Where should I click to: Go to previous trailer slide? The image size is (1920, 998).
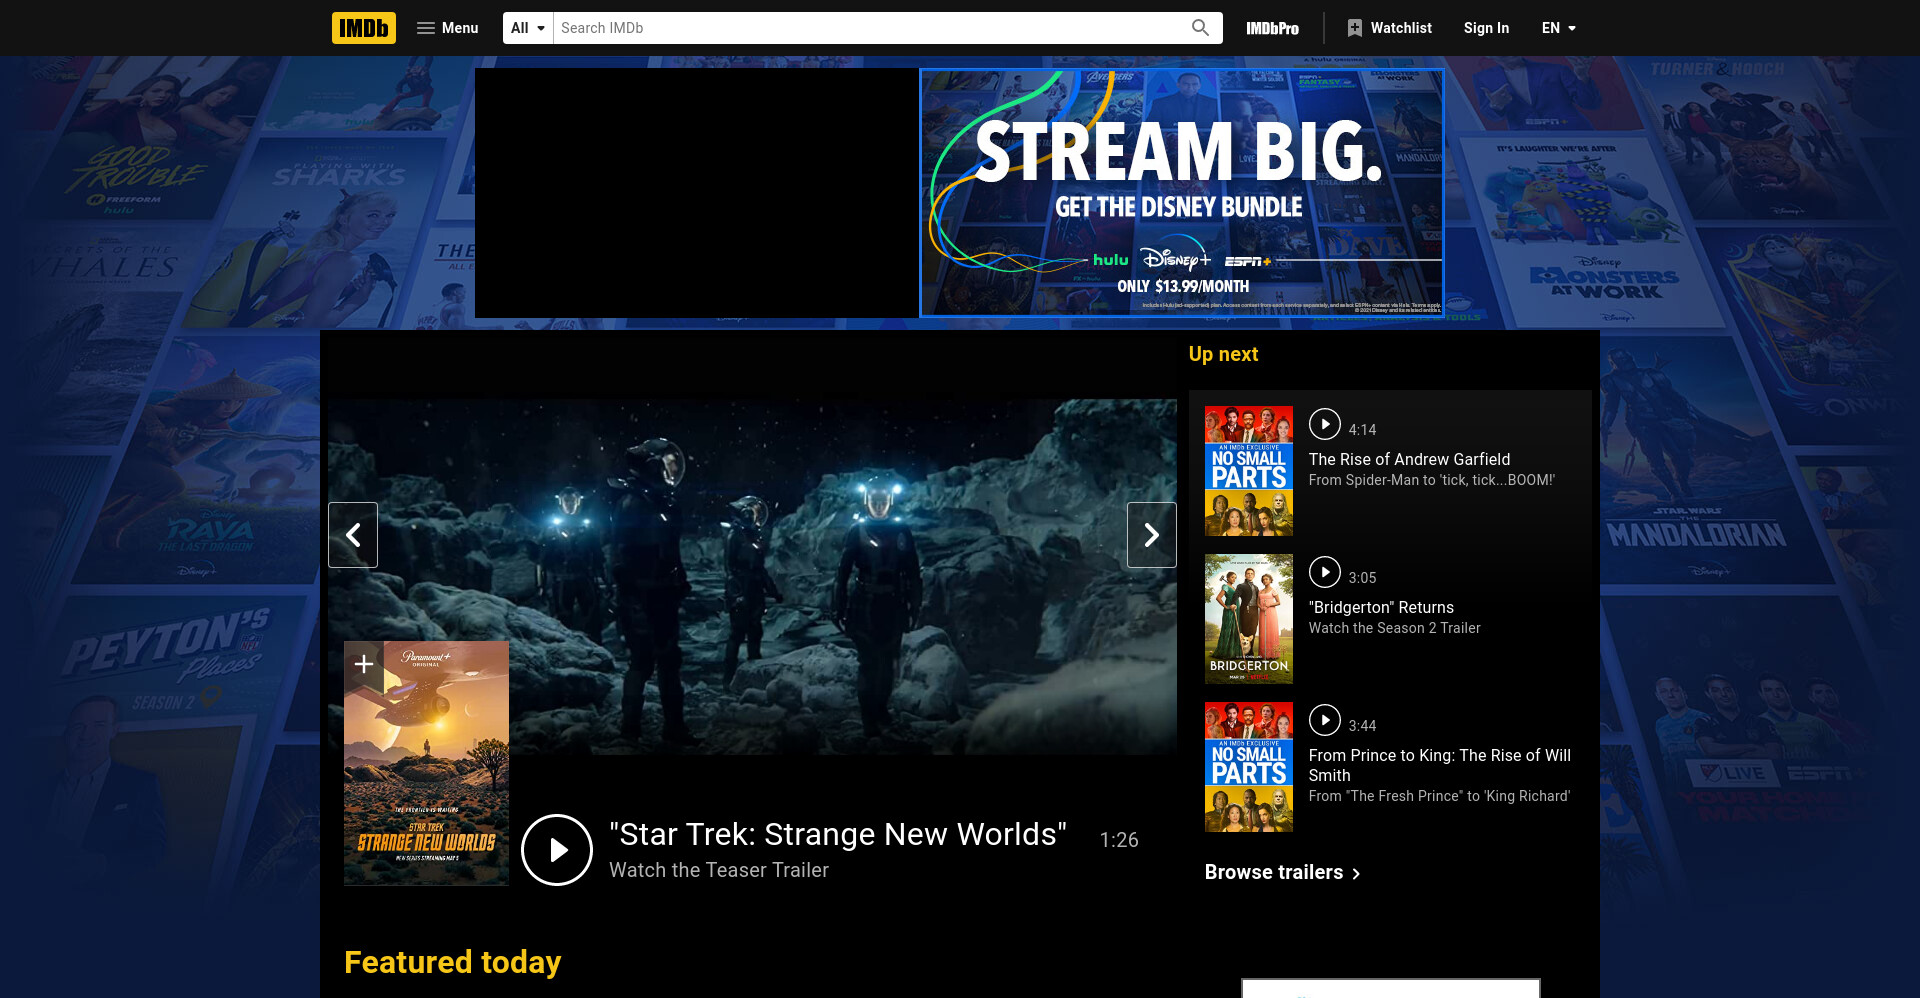coord(353,535)
